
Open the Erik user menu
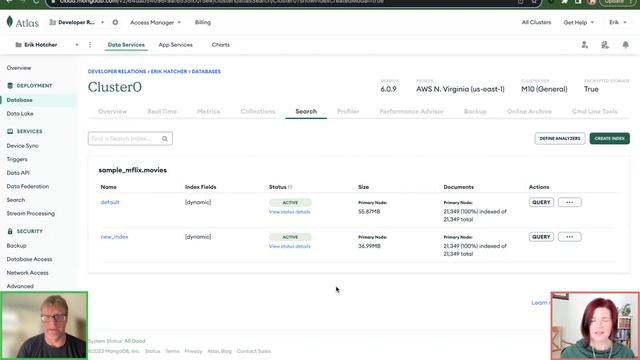click(618, 22)
